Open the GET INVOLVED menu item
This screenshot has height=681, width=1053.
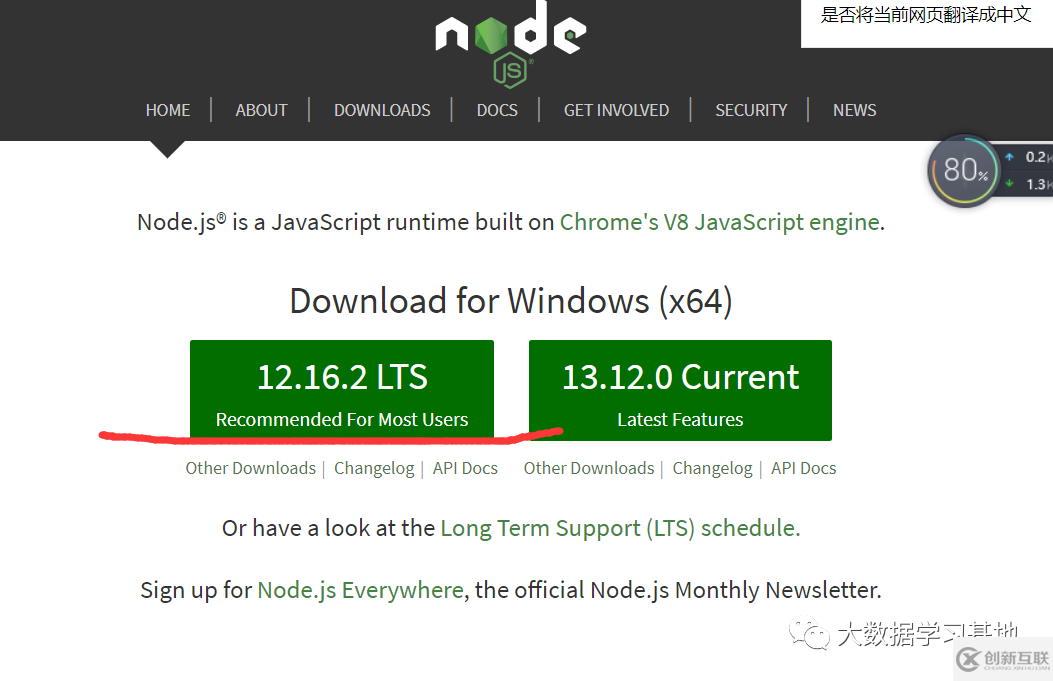pyautogui.click(x=616, y=110)
